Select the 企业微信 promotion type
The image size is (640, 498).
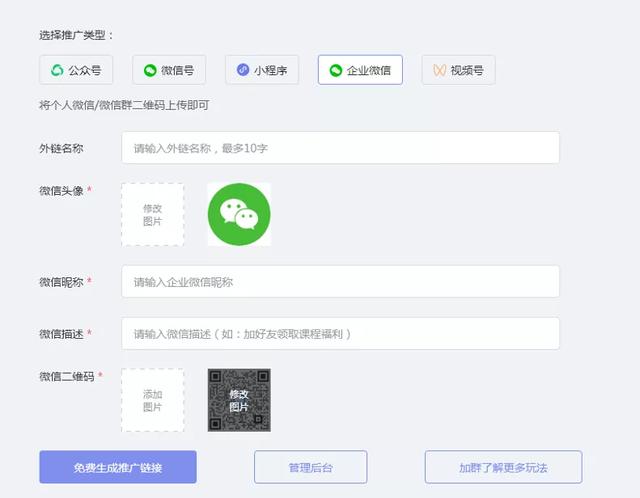tap(360, 70)
